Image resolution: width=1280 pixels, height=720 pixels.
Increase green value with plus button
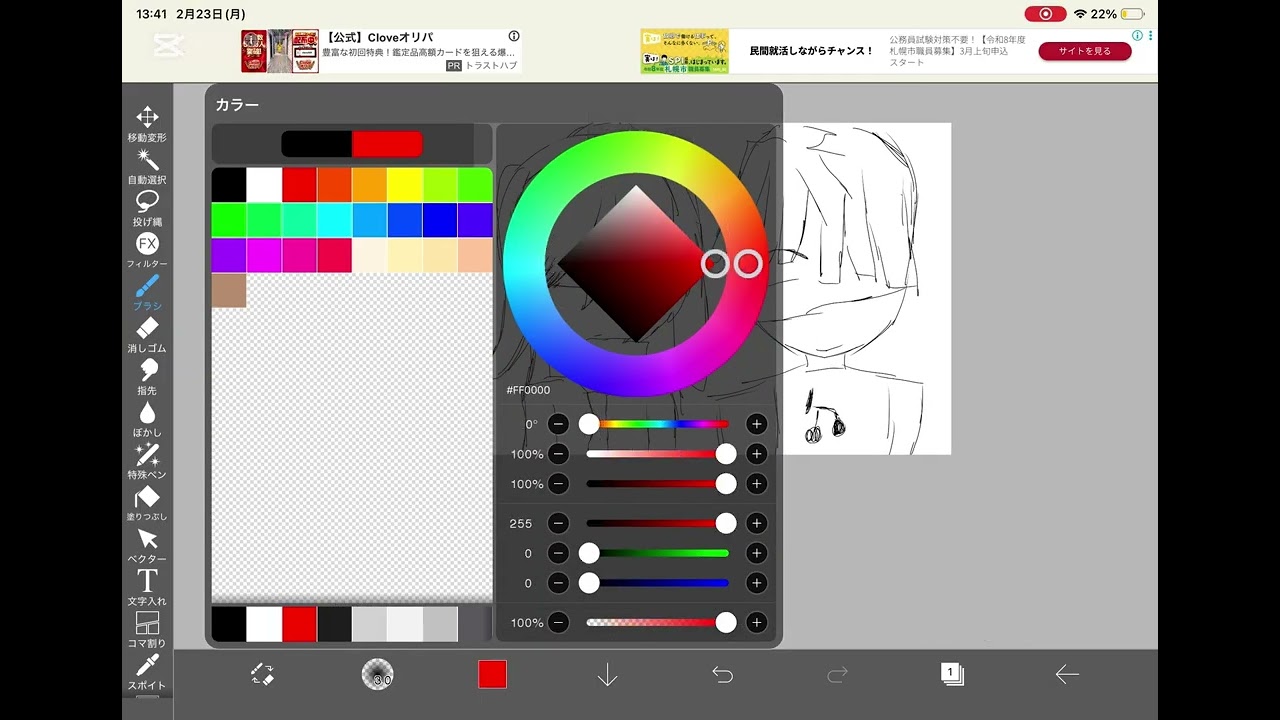(x=757, y=553)
